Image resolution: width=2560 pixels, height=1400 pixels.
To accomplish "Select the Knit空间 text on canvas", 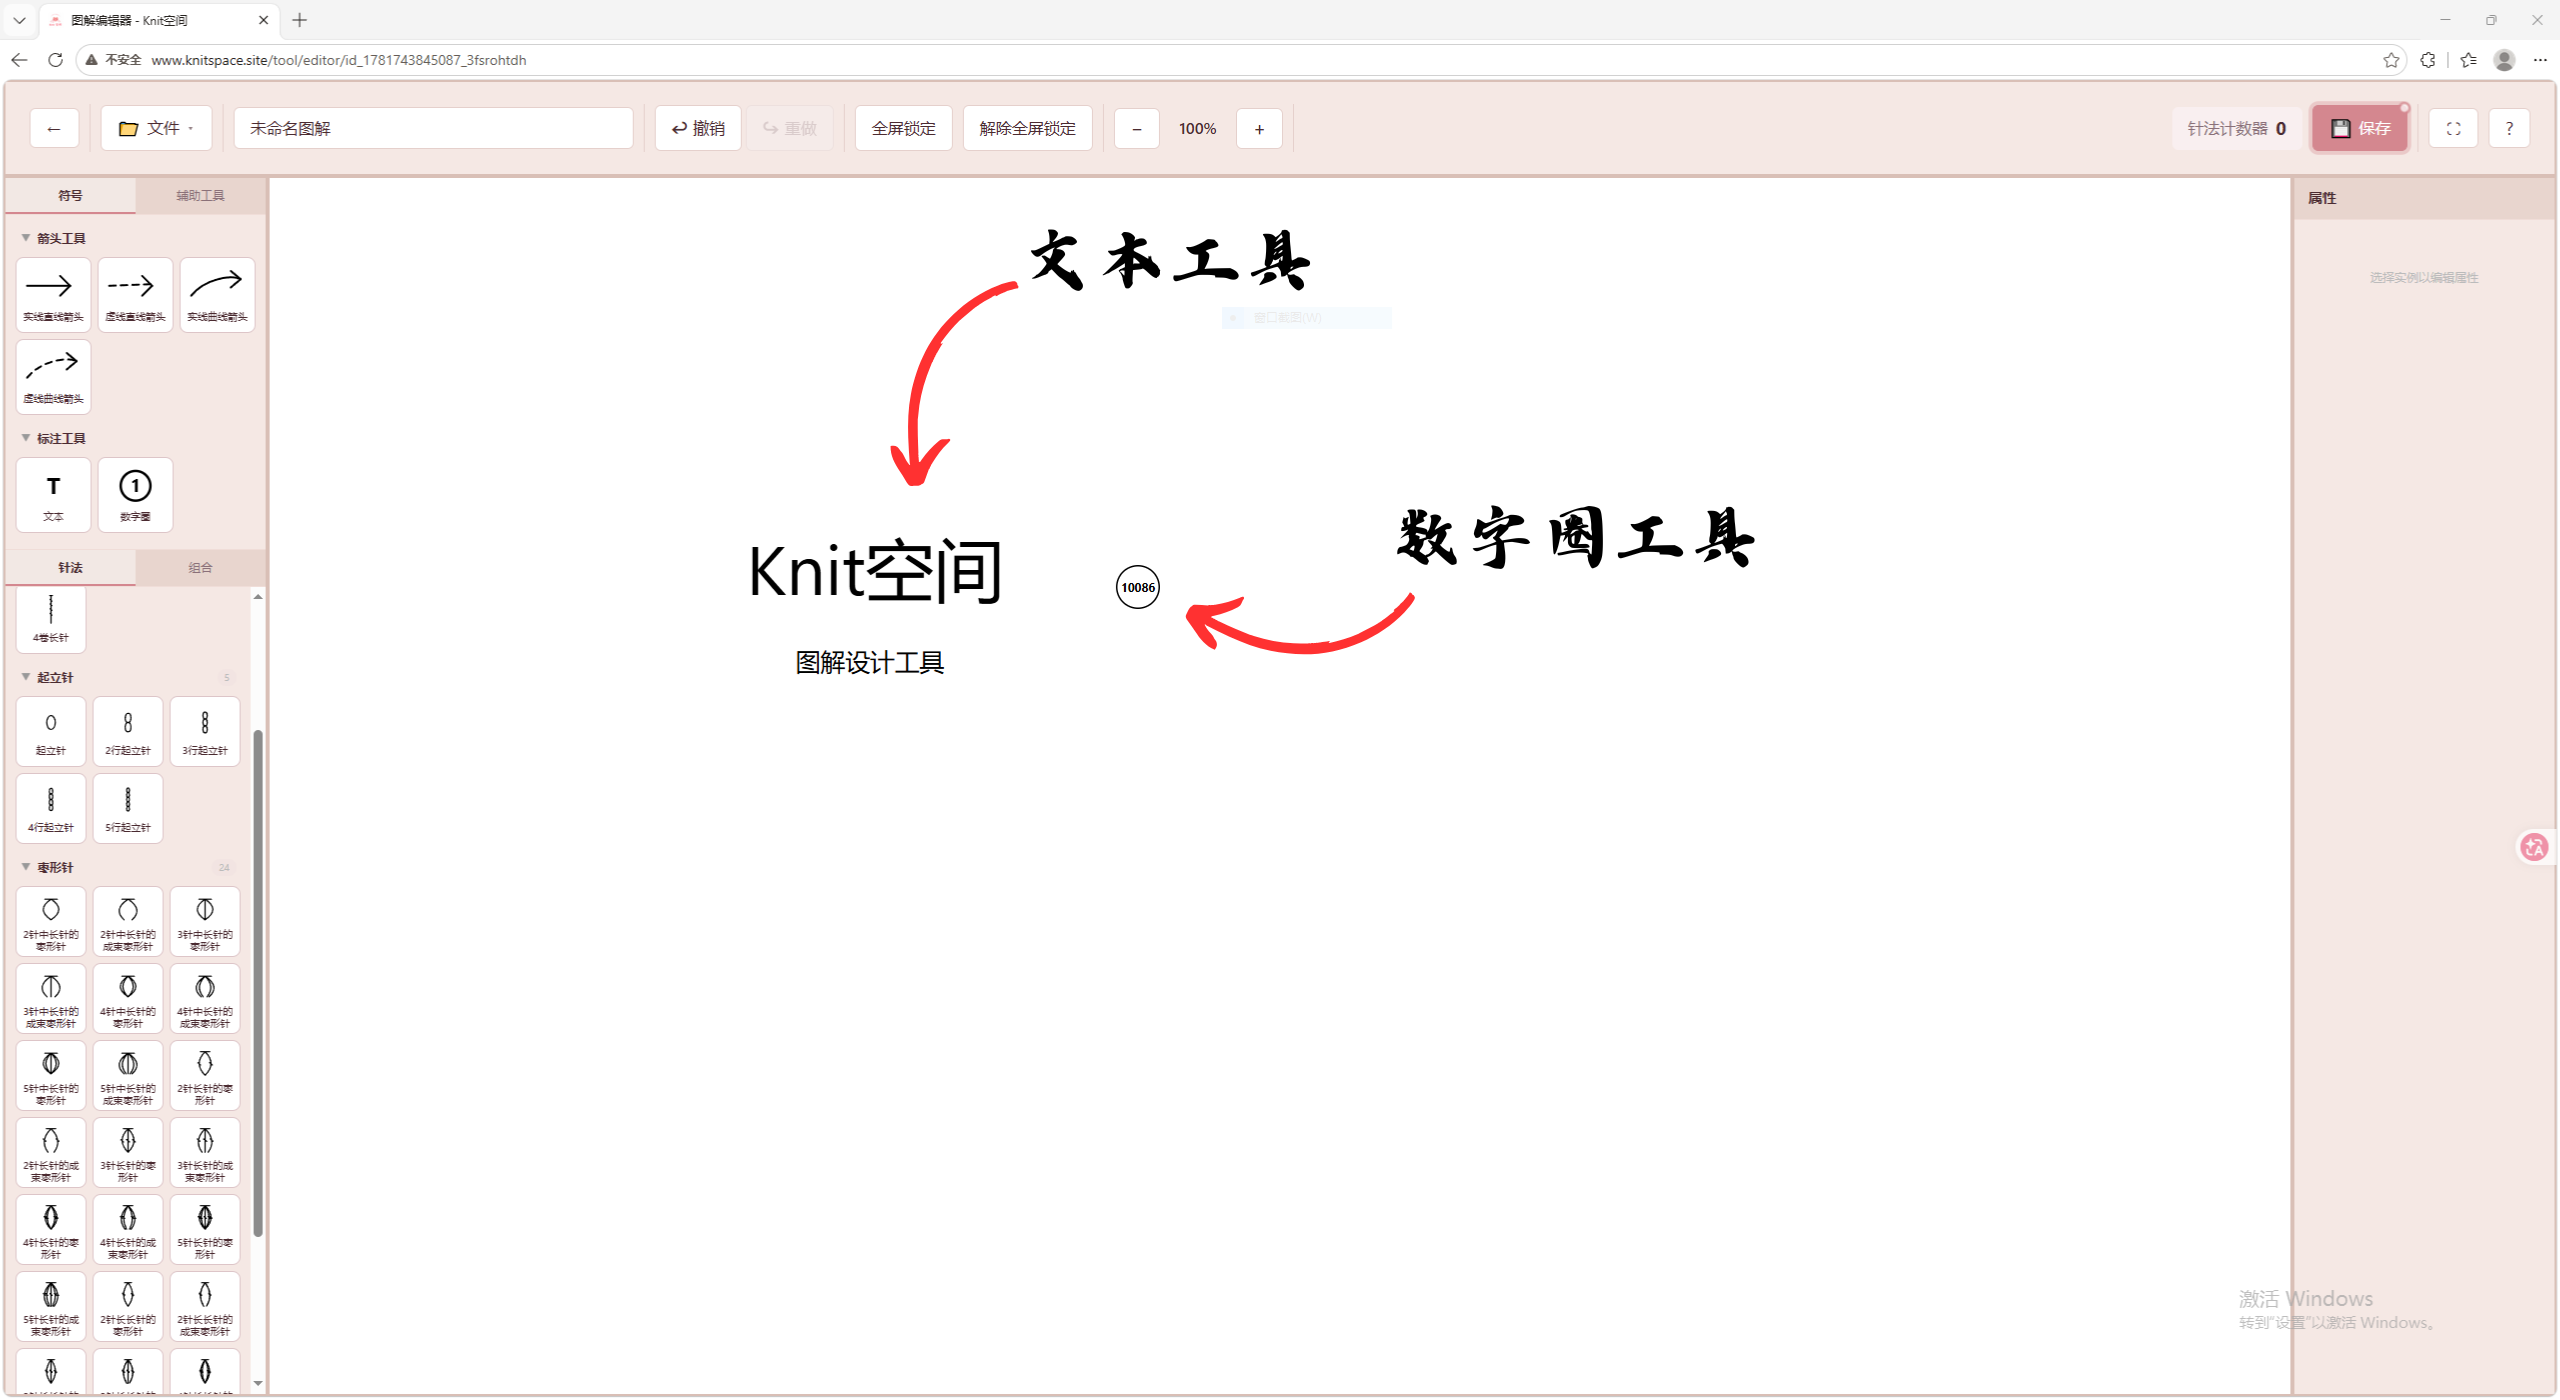I will click(x=875, y=571).
